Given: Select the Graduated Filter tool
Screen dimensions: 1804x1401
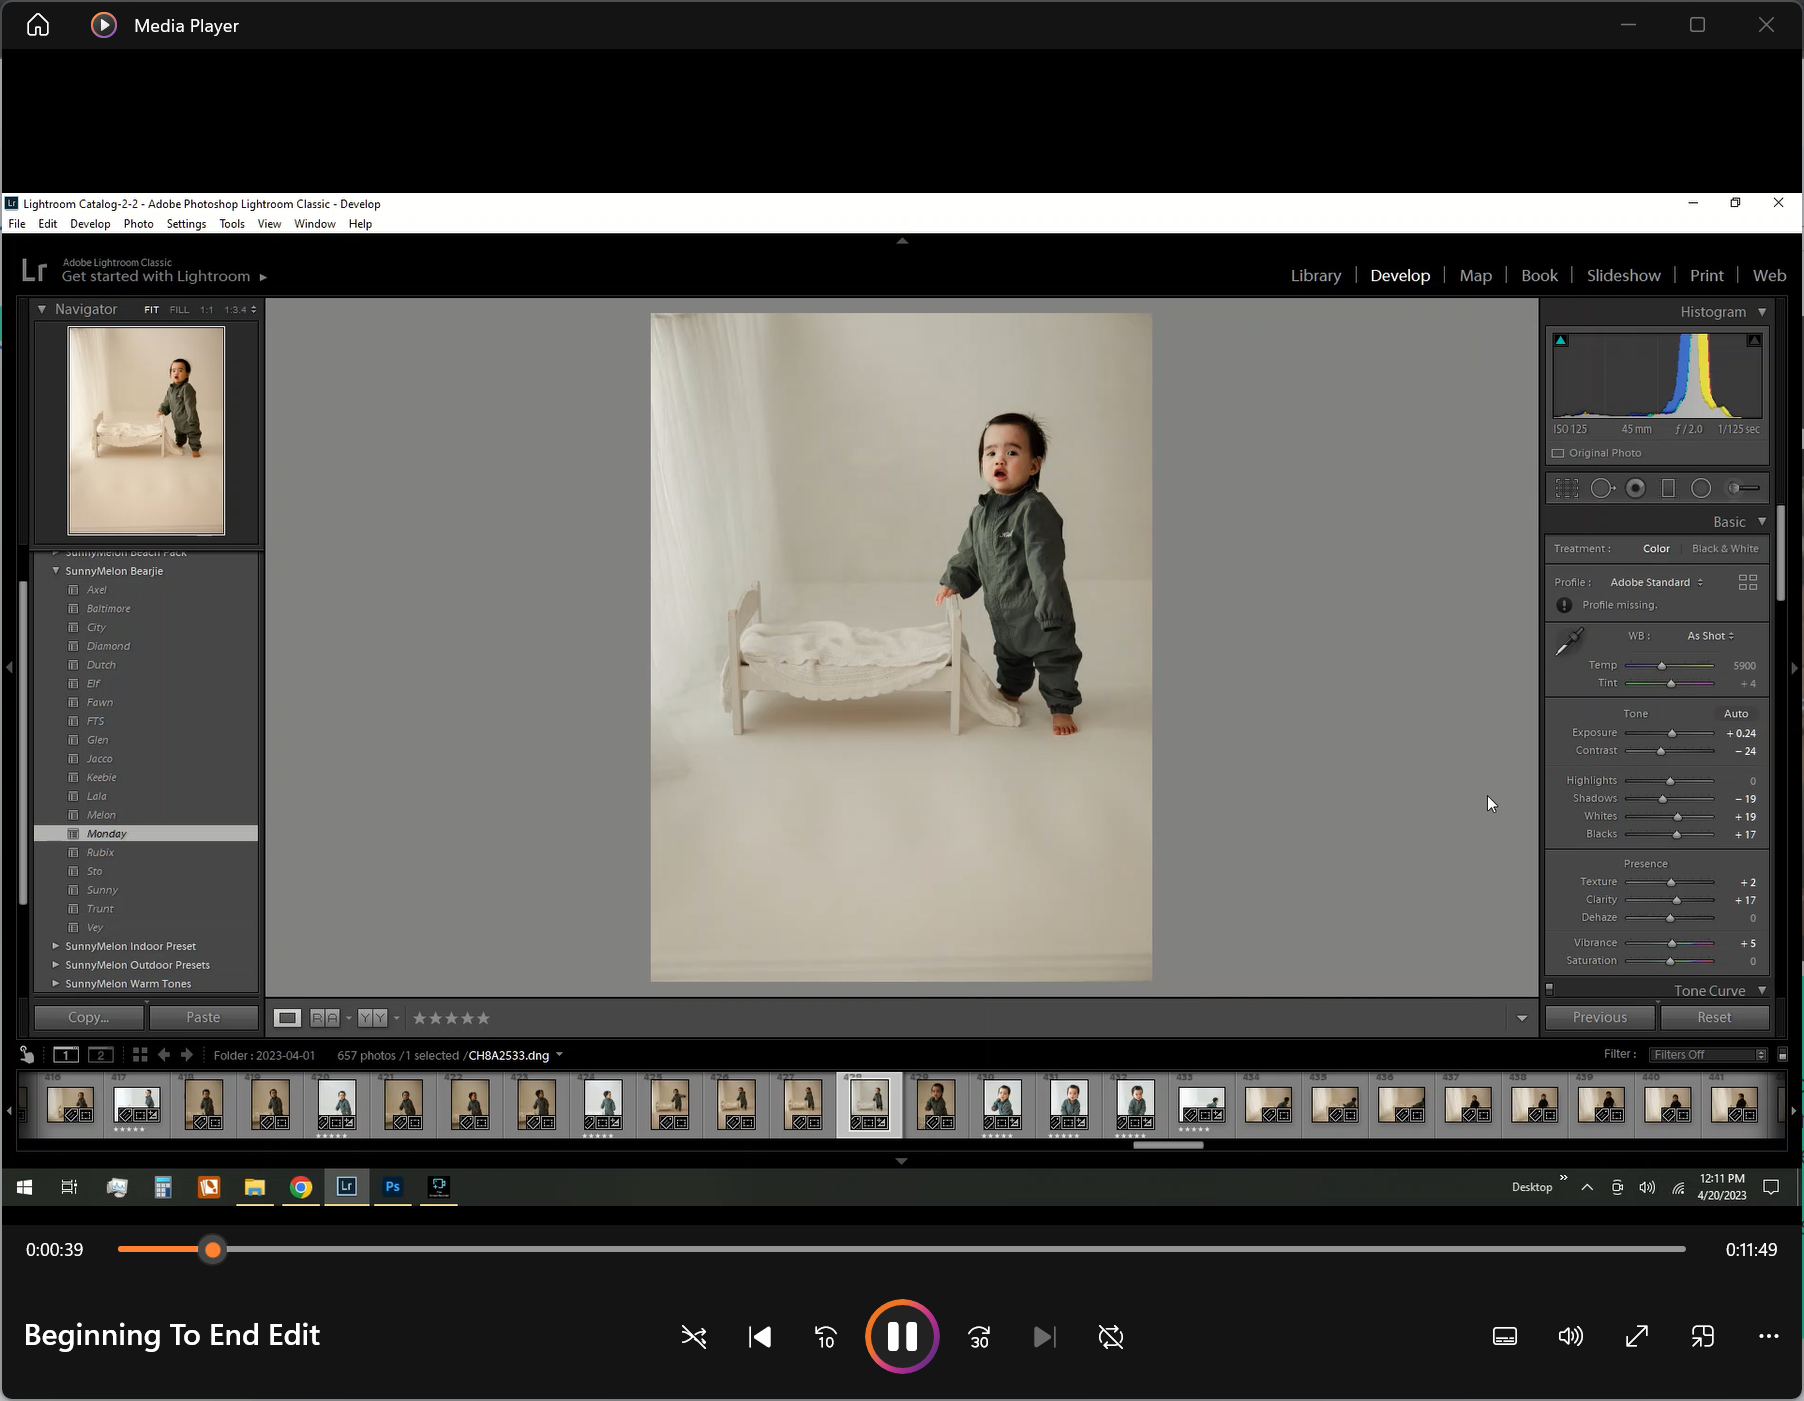Looking at the screenshot, I should pos(1668,488).
